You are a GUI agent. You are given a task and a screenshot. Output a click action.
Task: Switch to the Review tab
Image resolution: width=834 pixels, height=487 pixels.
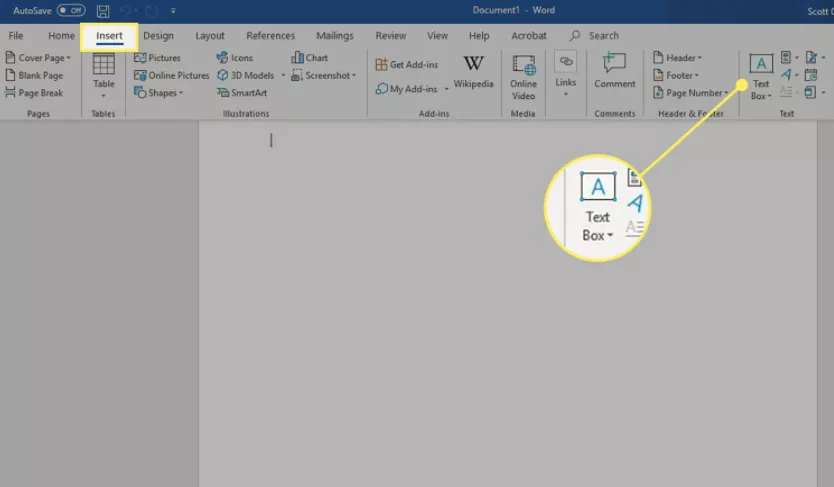click(x=390, y=36)
